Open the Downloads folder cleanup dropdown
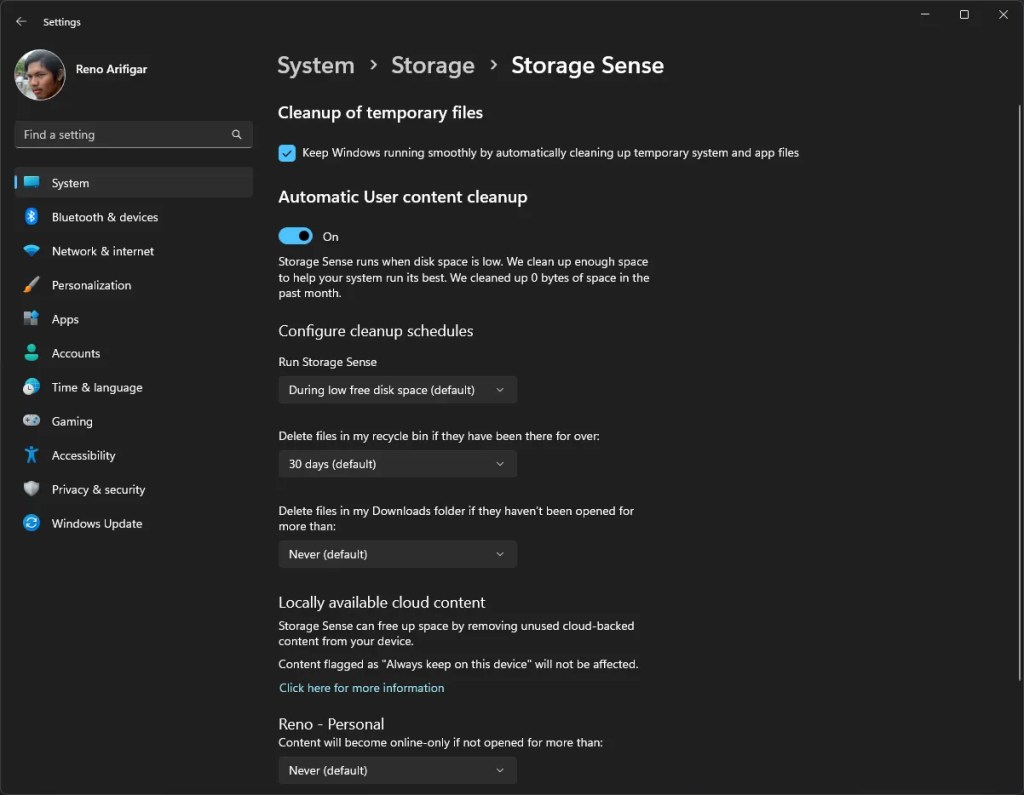The width and height of the screenshot is (1024, 795). [397, 554]
